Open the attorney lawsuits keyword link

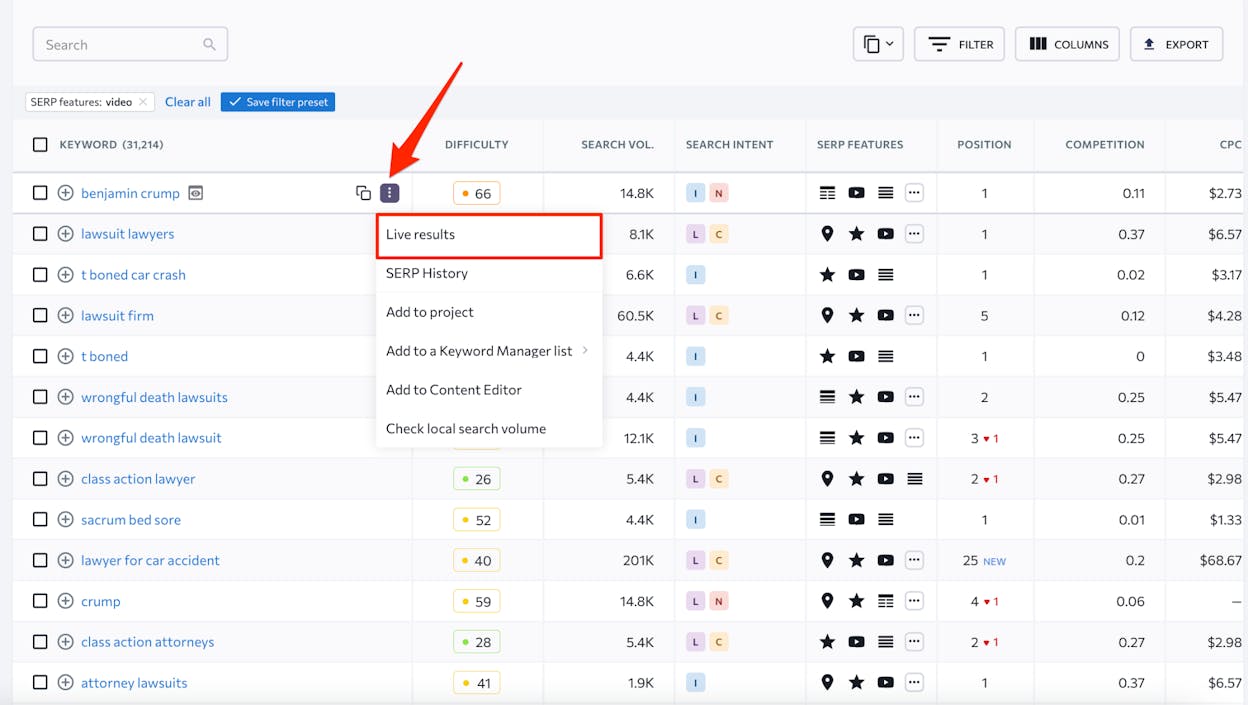click(x=134, y=683)
